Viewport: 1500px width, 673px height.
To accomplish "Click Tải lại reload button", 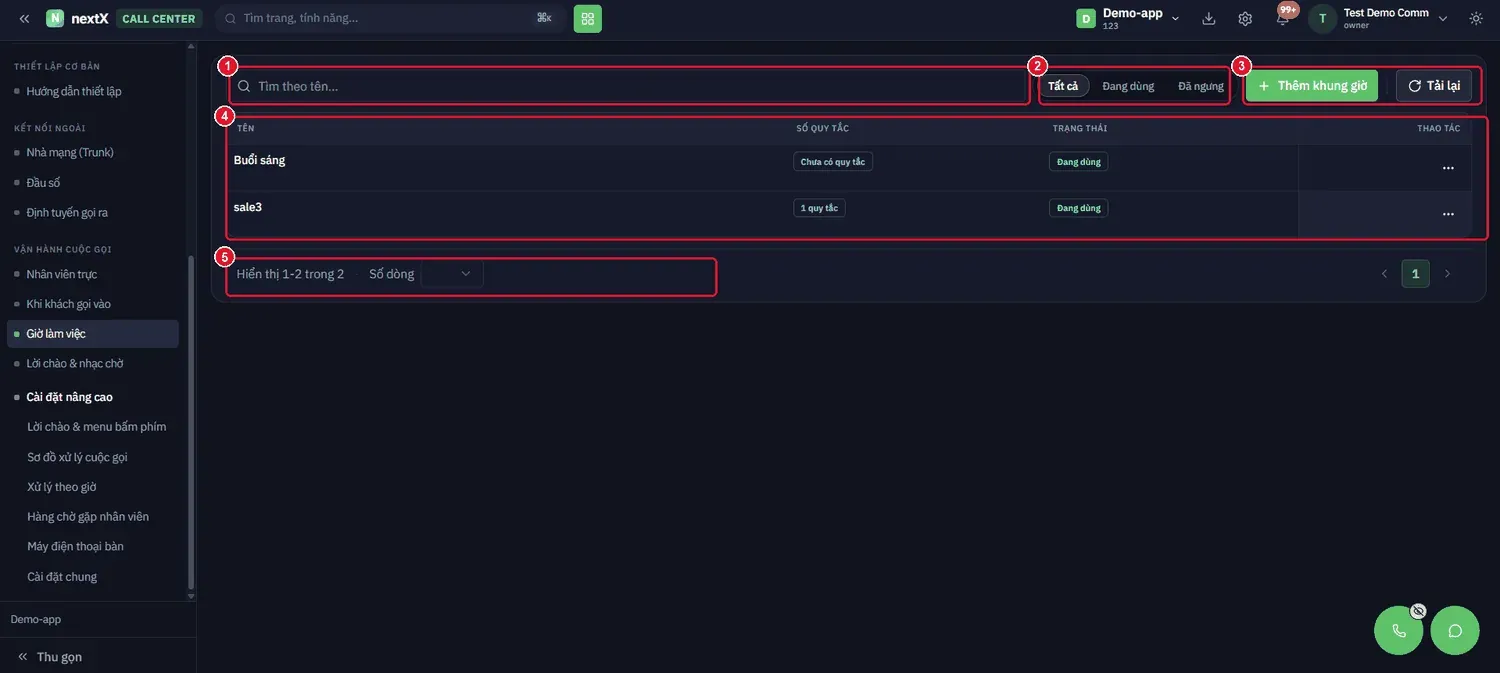I will pos(1434,86).
